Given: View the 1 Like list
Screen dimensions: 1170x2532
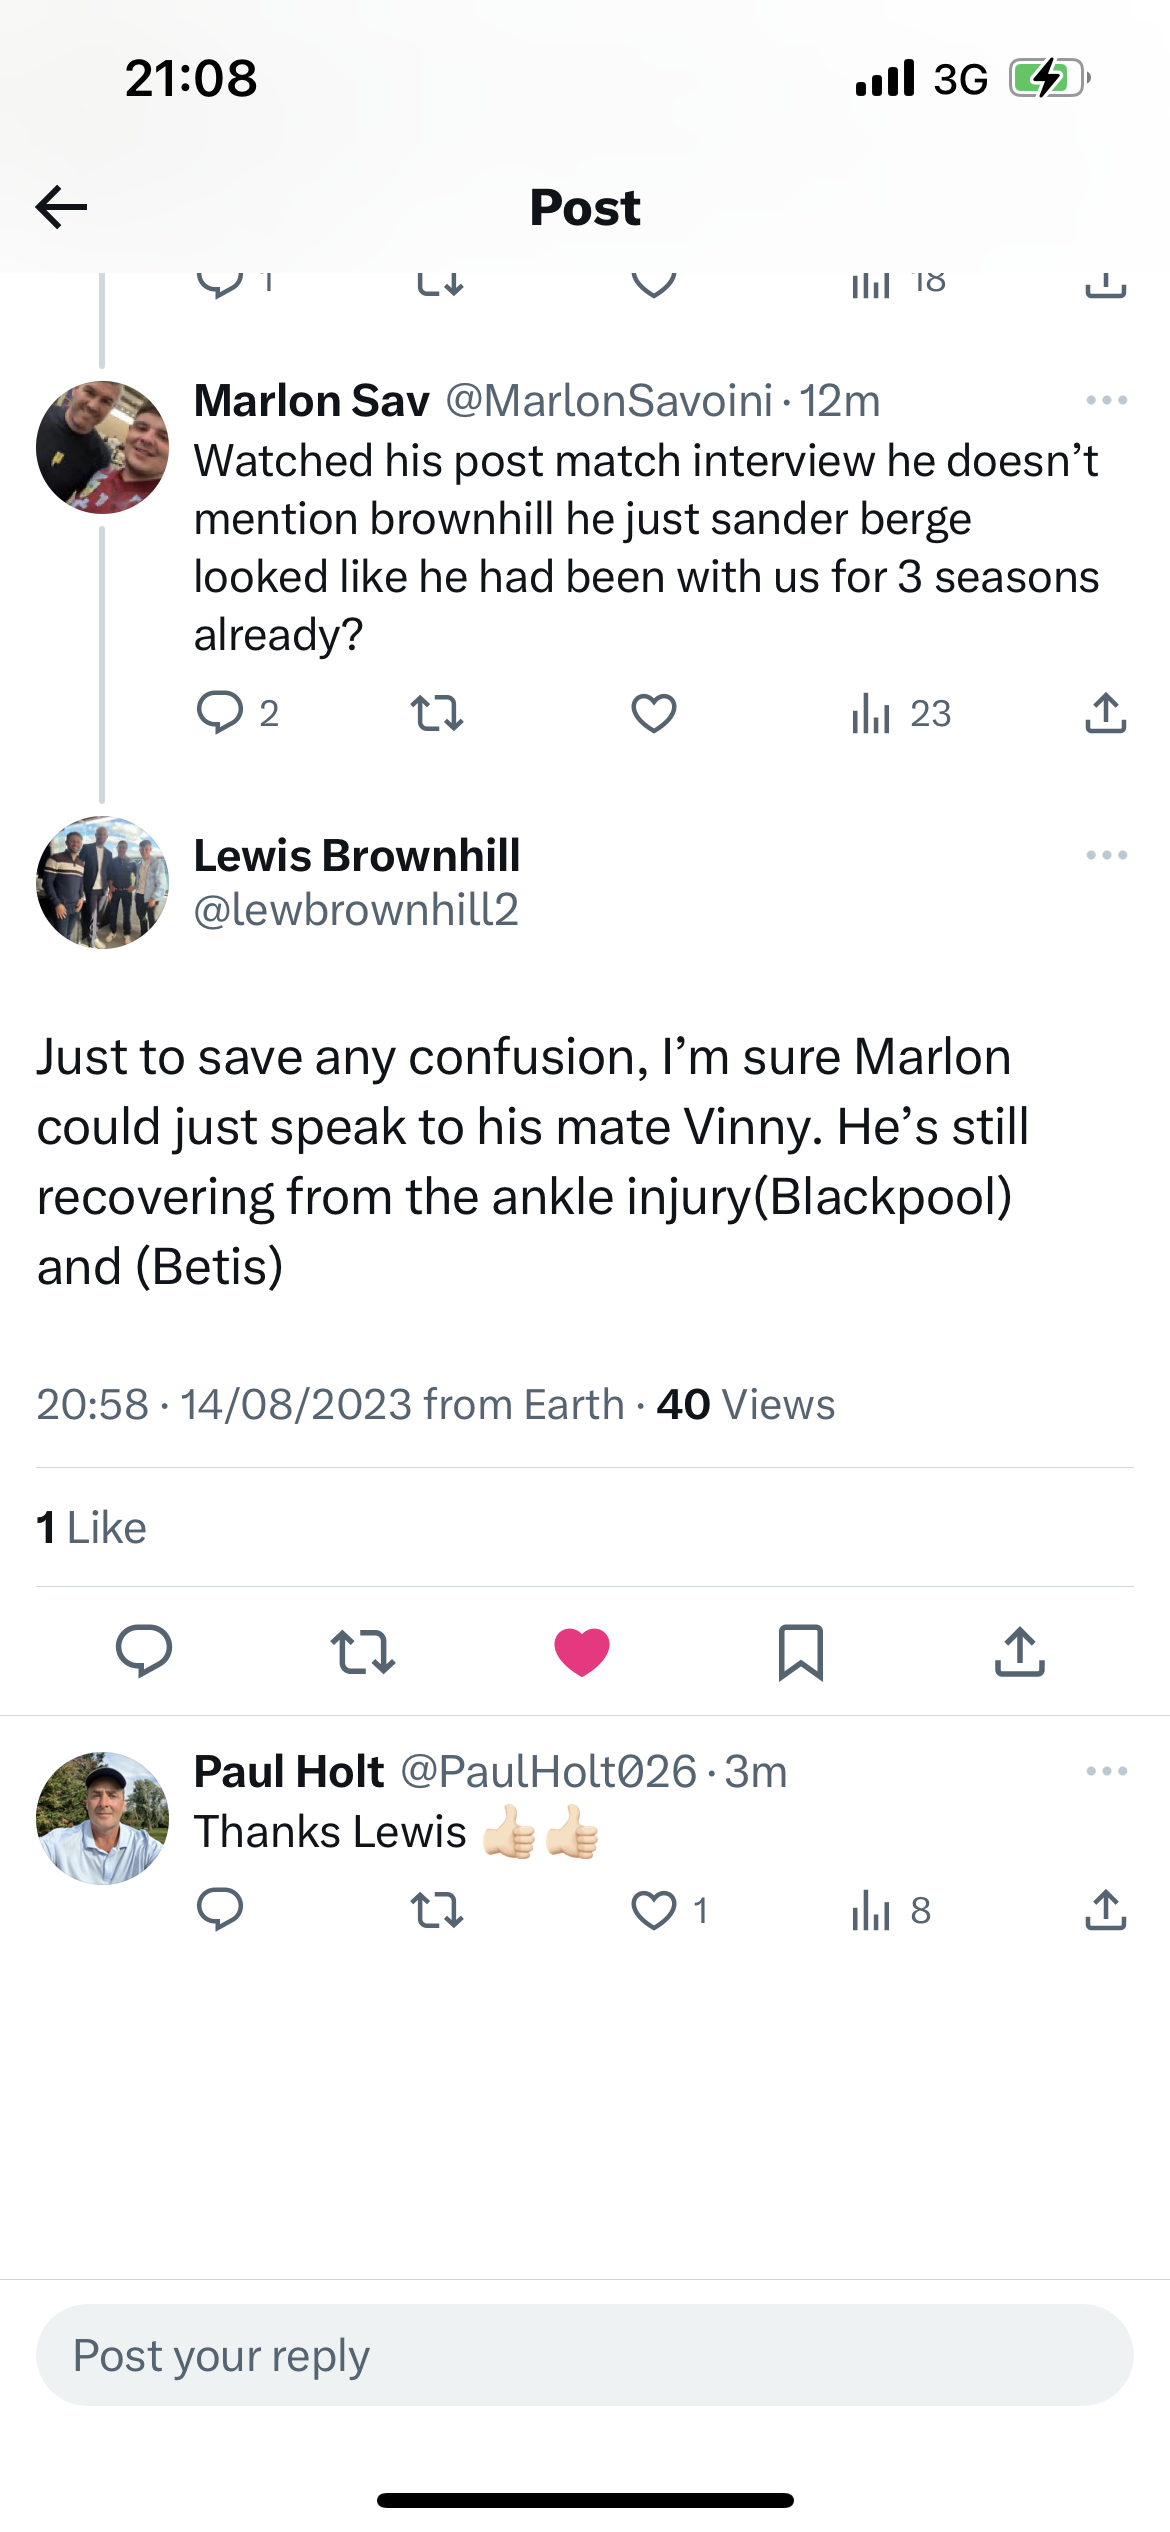Looking at the screenshot, I should [x=92, y=1528].
